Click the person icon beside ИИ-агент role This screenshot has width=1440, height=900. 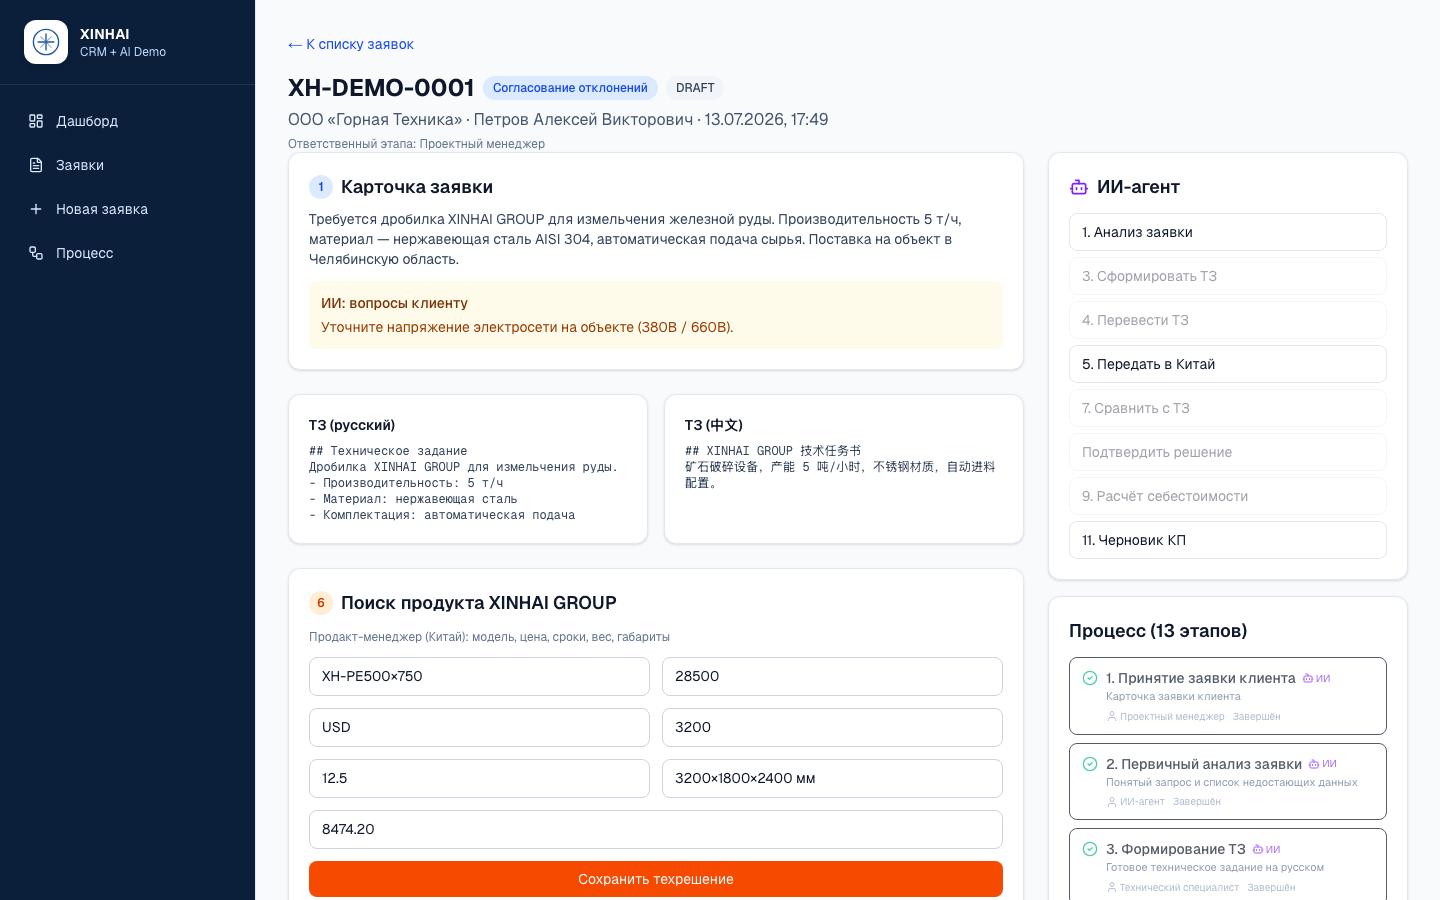[1111, 802]
